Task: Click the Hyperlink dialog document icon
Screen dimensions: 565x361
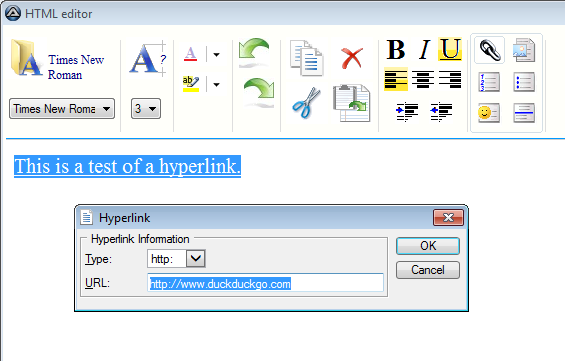Action: (86, 217)
